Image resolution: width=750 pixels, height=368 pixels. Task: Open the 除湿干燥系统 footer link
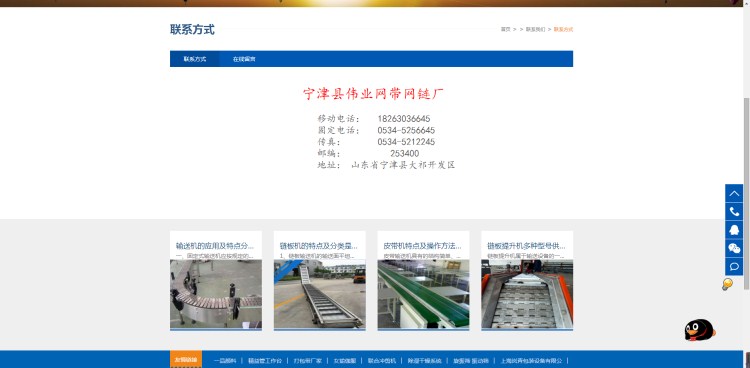click(x=424, y=360)
